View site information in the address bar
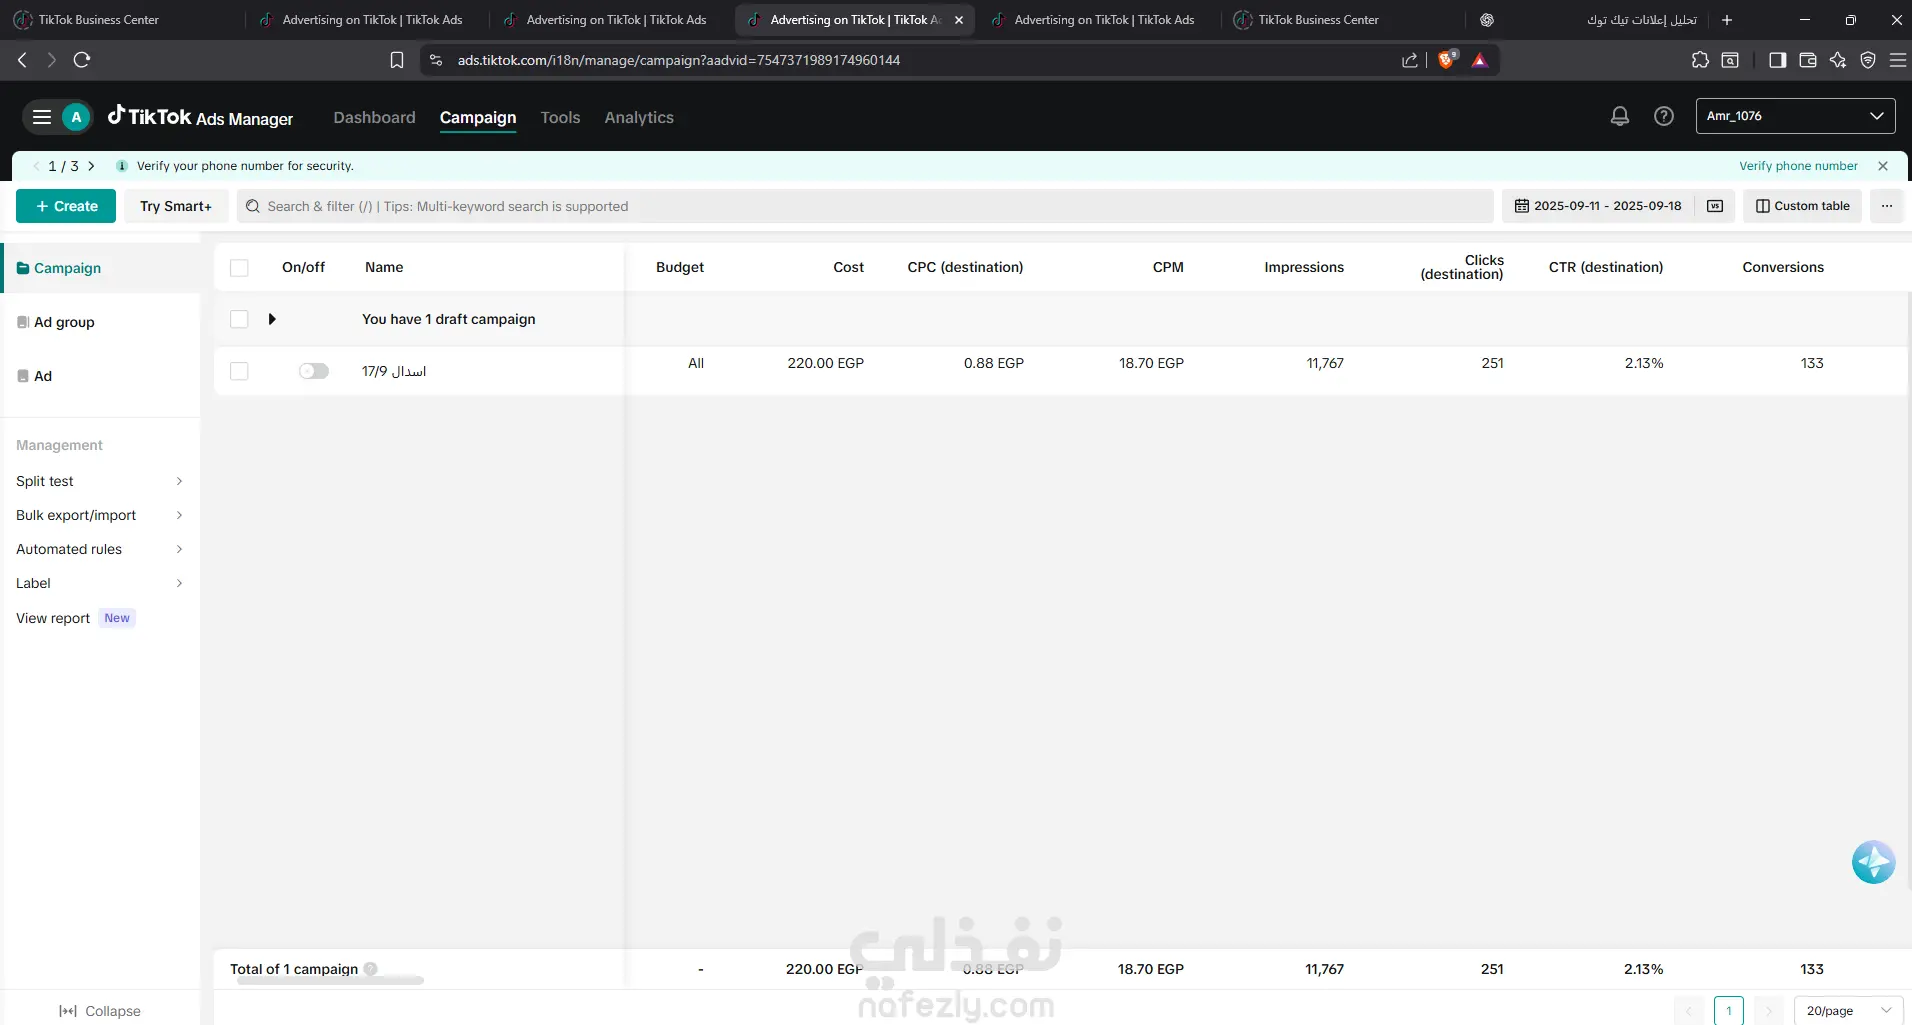1912x1025 pixels. [x=436, y=60]
